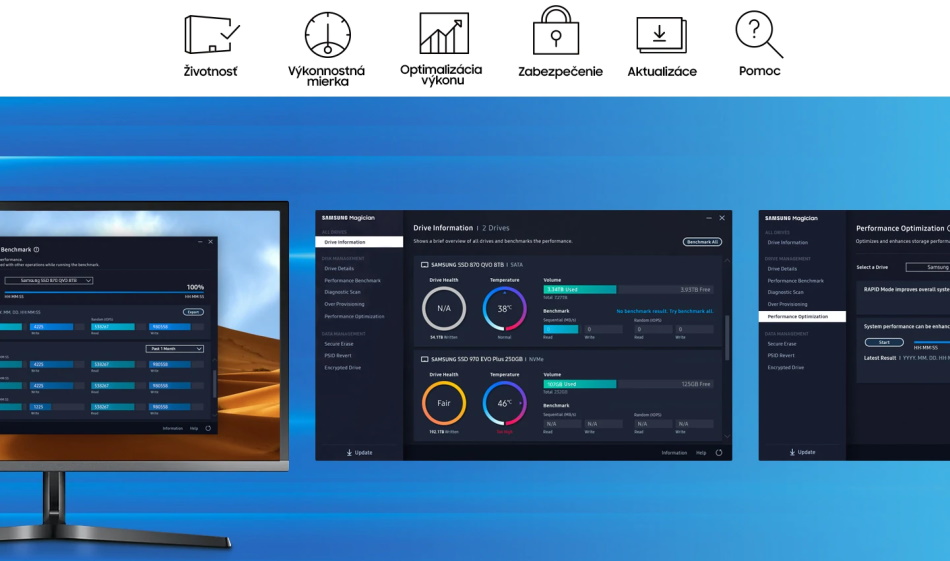This screenshot has height=561, width=950.
Task: Click the N/A Drive Health gauge
Action: click(x=444, y=308)
